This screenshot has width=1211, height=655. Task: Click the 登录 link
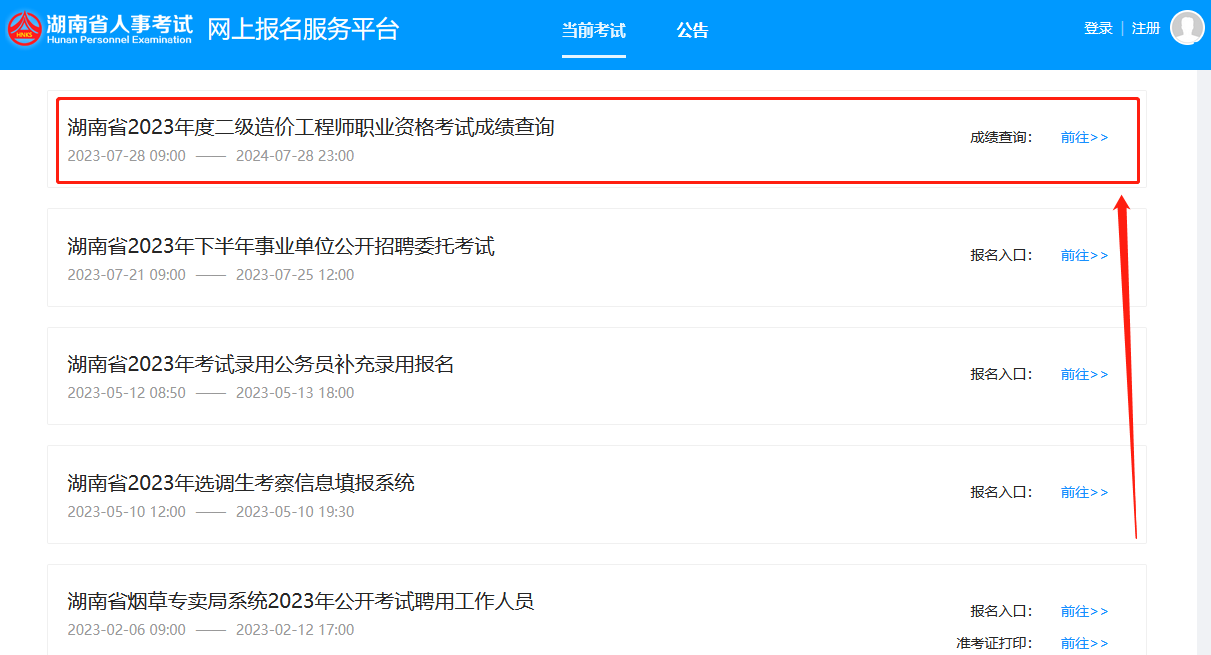[1098, 28]
